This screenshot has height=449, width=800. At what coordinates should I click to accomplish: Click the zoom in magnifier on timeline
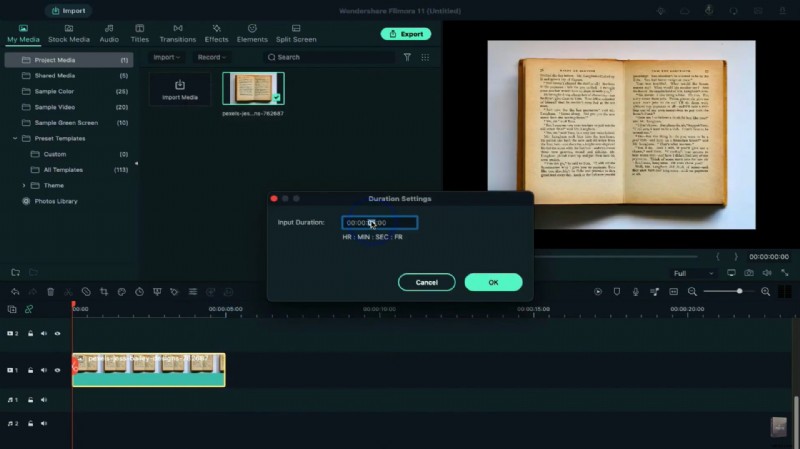(766, 292)
